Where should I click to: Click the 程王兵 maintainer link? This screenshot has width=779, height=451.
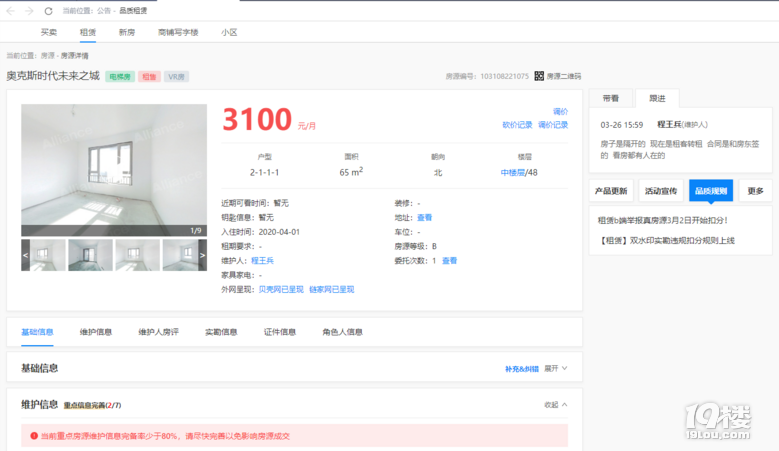pyautogui.click(x=262, y=260)
